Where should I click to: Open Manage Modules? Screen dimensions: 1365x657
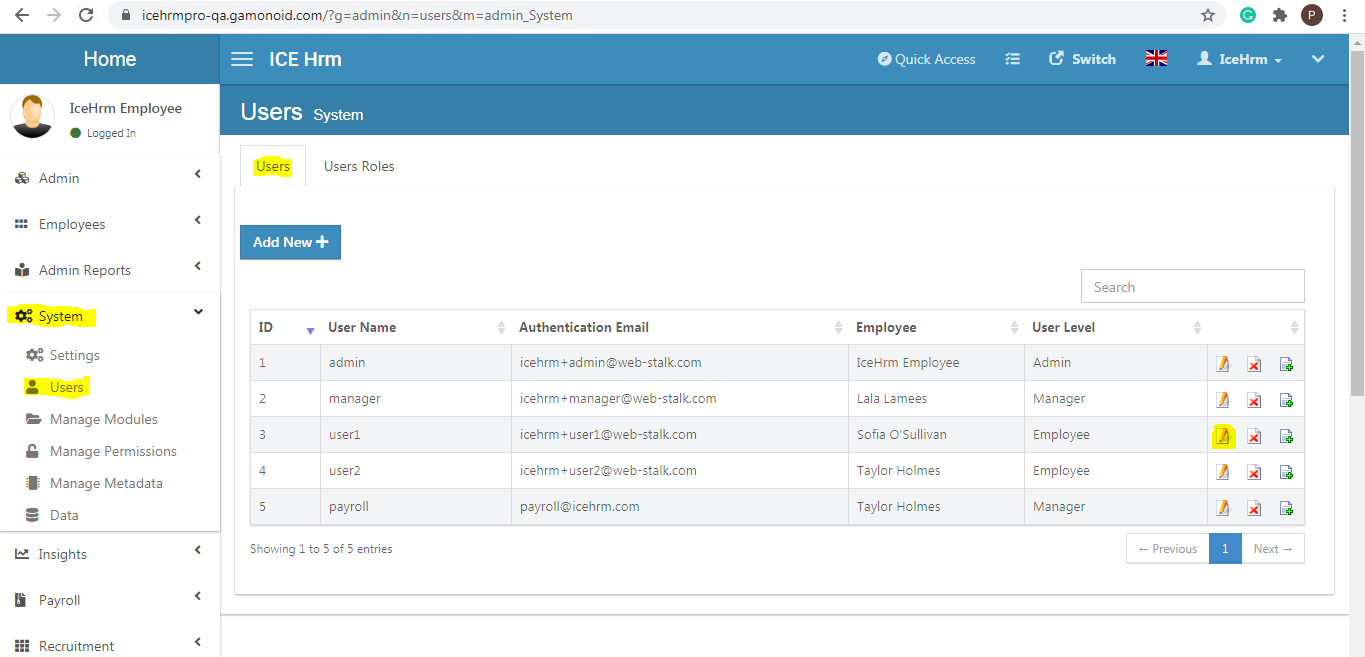pos(91,419)
